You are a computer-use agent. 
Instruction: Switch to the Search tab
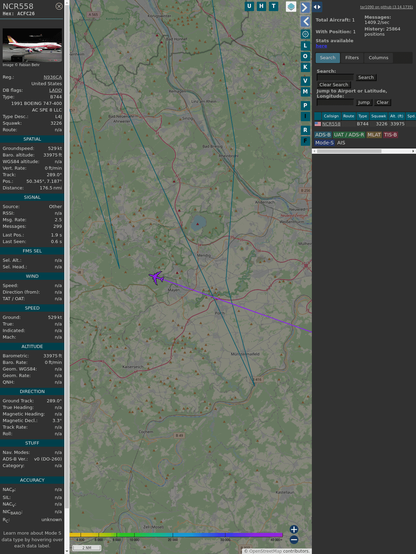328,58
